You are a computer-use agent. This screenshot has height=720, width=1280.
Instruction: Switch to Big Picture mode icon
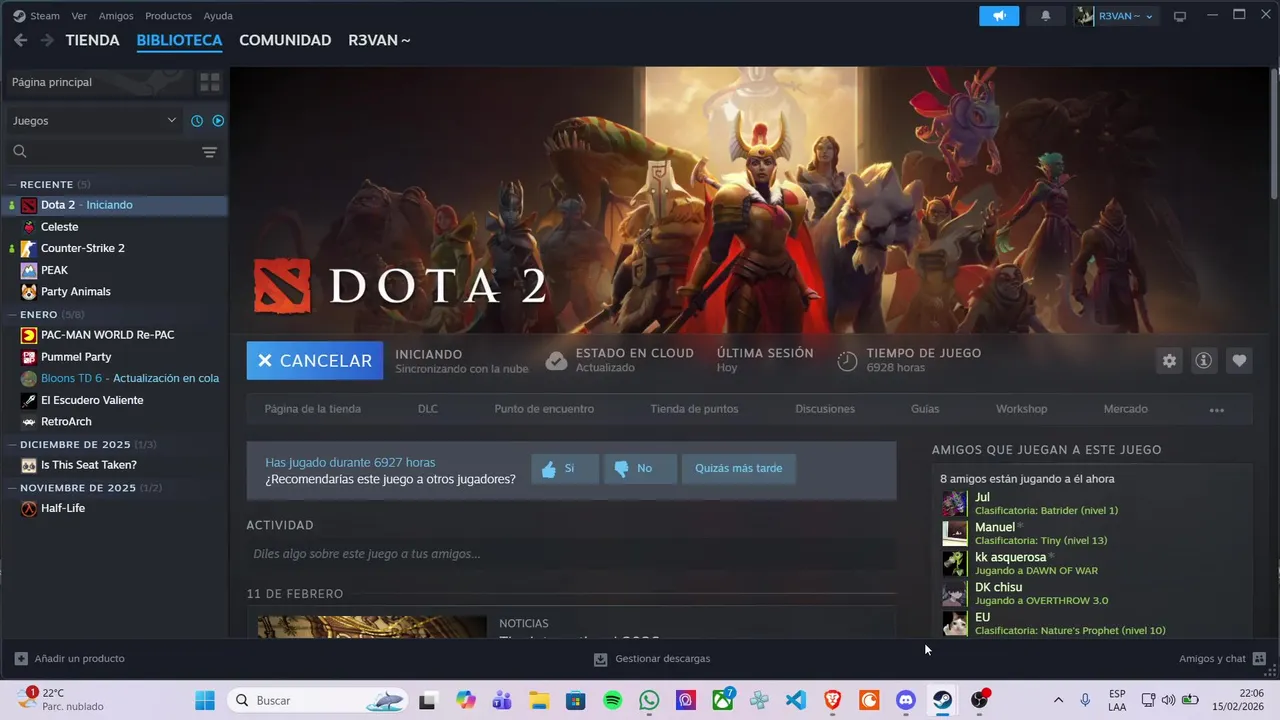(x=1180, y=16)
